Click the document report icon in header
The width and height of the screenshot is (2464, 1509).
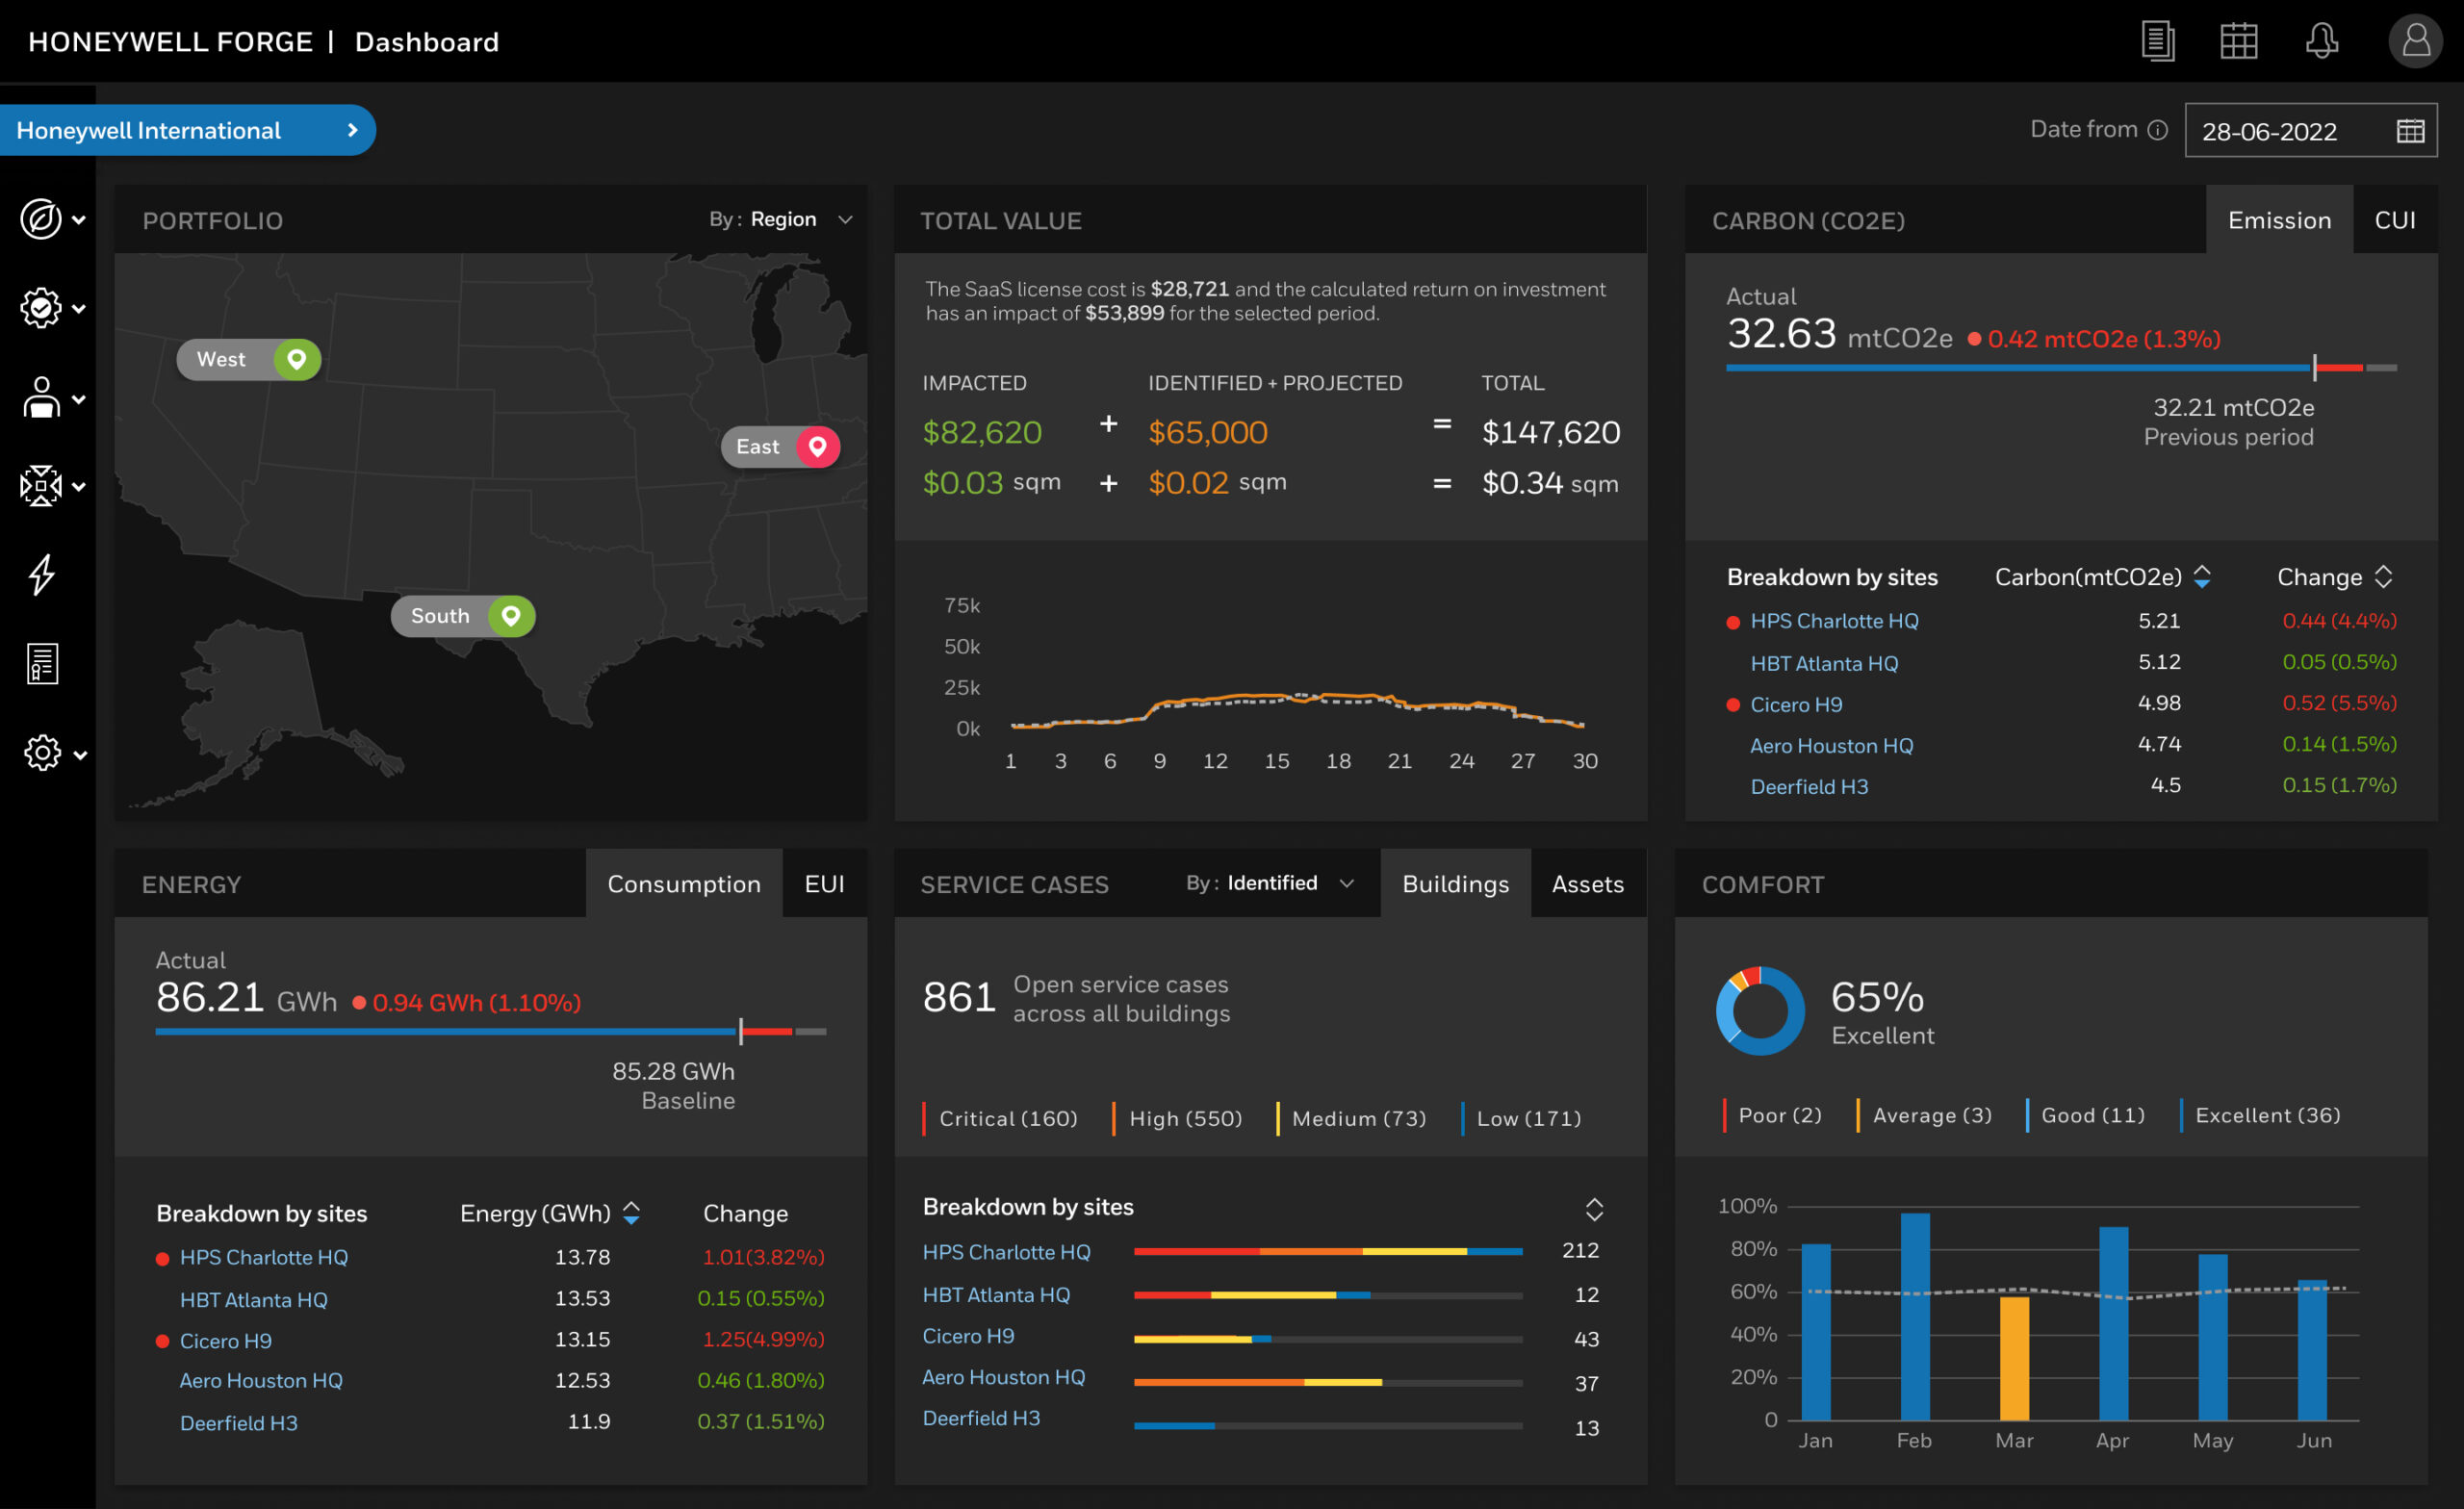pyautogui.click(x=2157, y=41)
